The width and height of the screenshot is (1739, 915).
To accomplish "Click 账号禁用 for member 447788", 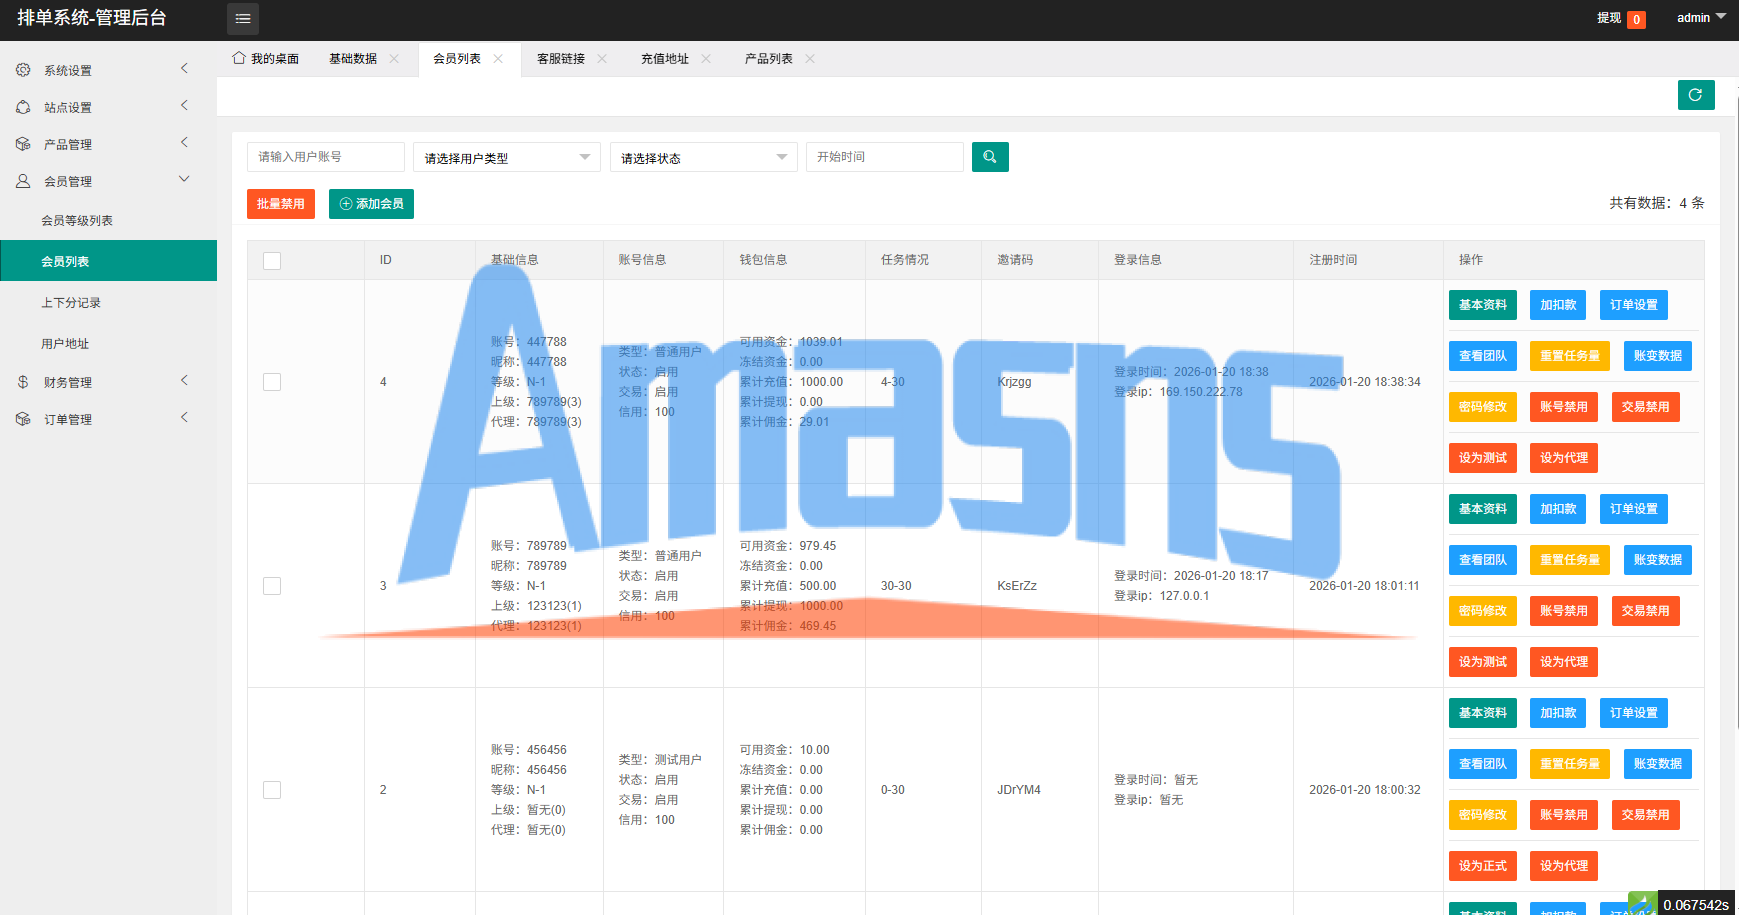I will pyautogui.click(x=1564, y=407).
